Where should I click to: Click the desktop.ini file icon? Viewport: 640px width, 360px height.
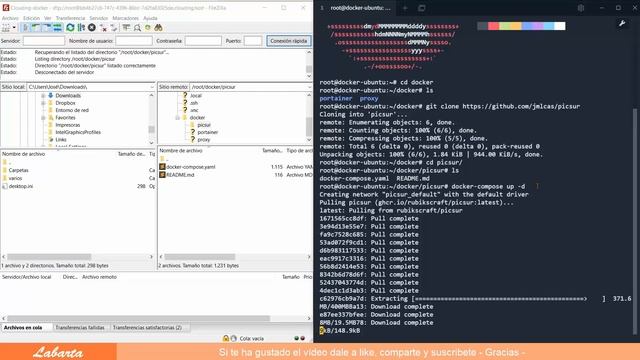[5, 186]
